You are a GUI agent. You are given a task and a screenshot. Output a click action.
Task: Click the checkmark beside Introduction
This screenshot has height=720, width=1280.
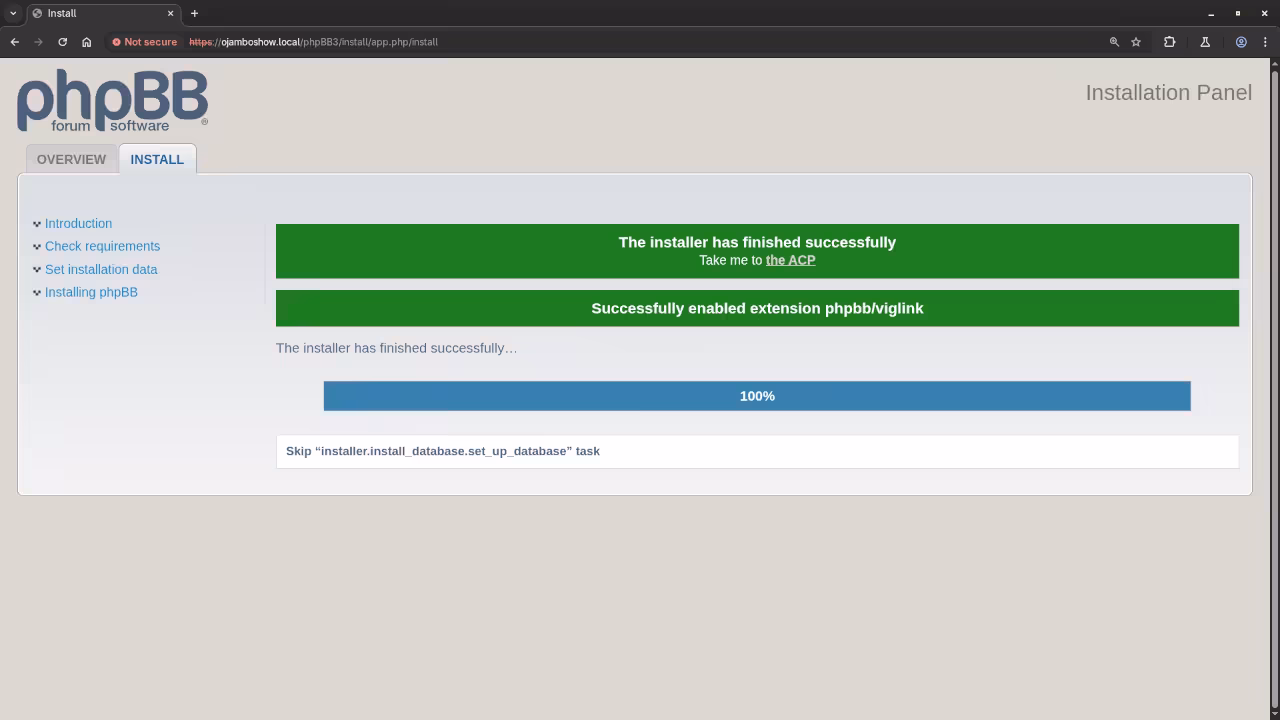pos(37,224)
